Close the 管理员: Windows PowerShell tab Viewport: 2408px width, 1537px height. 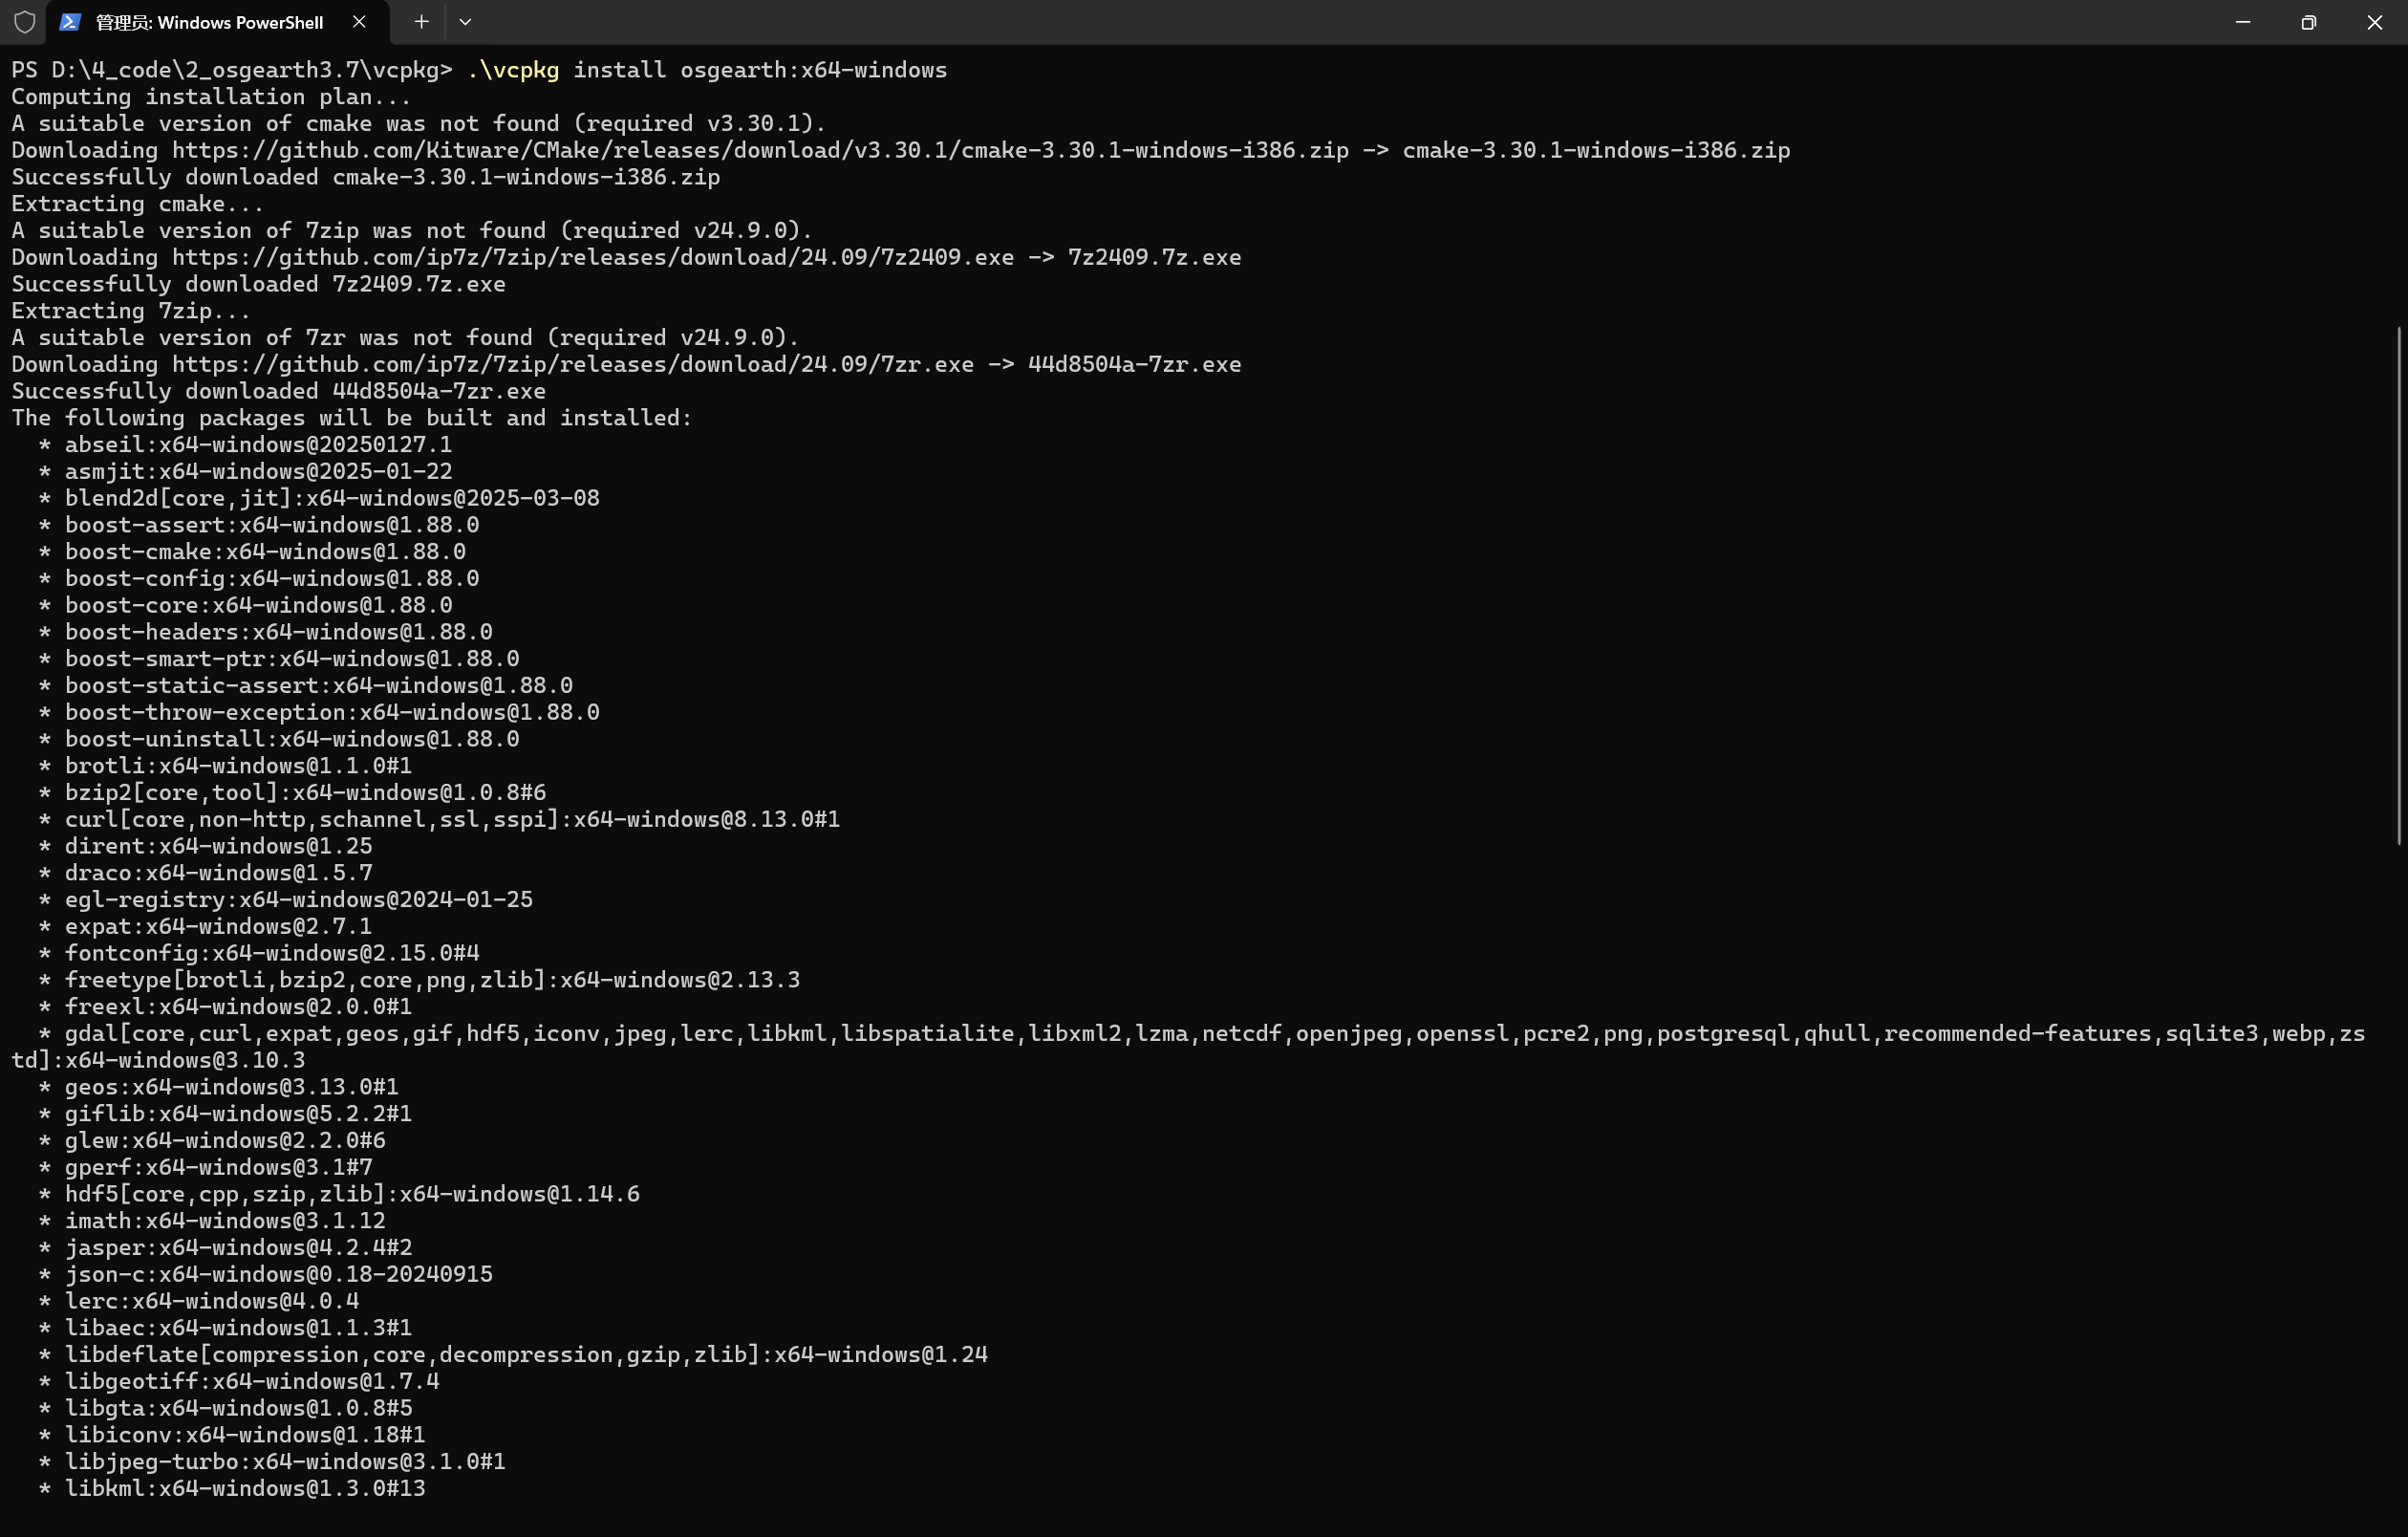(x=359, y=22)
